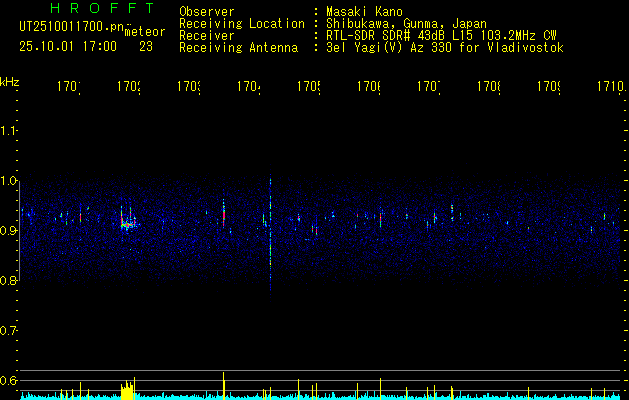Click the Receiving Antenna label

pos(238,48)
